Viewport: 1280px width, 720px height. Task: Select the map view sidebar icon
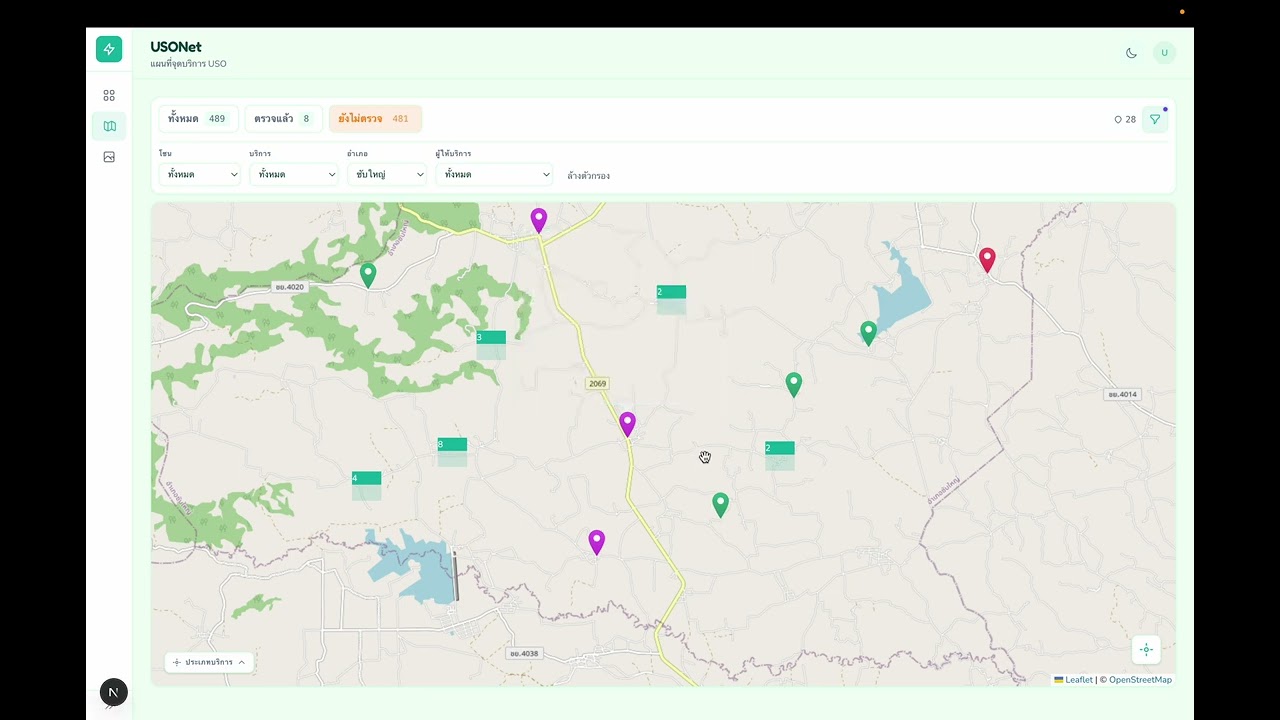click(x=109, y=126)
